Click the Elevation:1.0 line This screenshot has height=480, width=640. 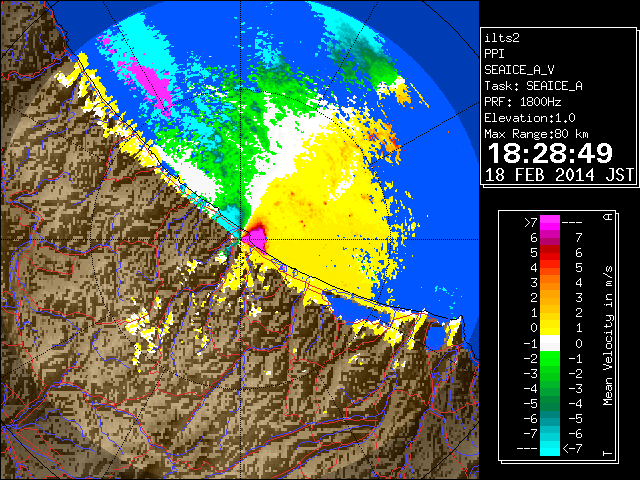(530, 118)
